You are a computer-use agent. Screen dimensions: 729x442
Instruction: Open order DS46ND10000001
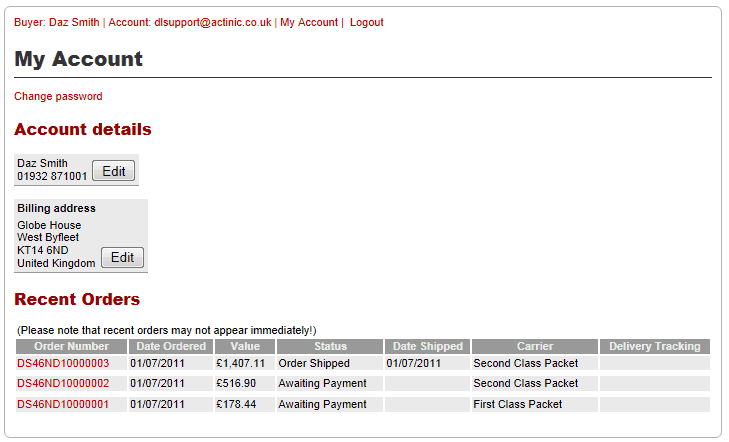pyautogui.click(x=63, y=404)
